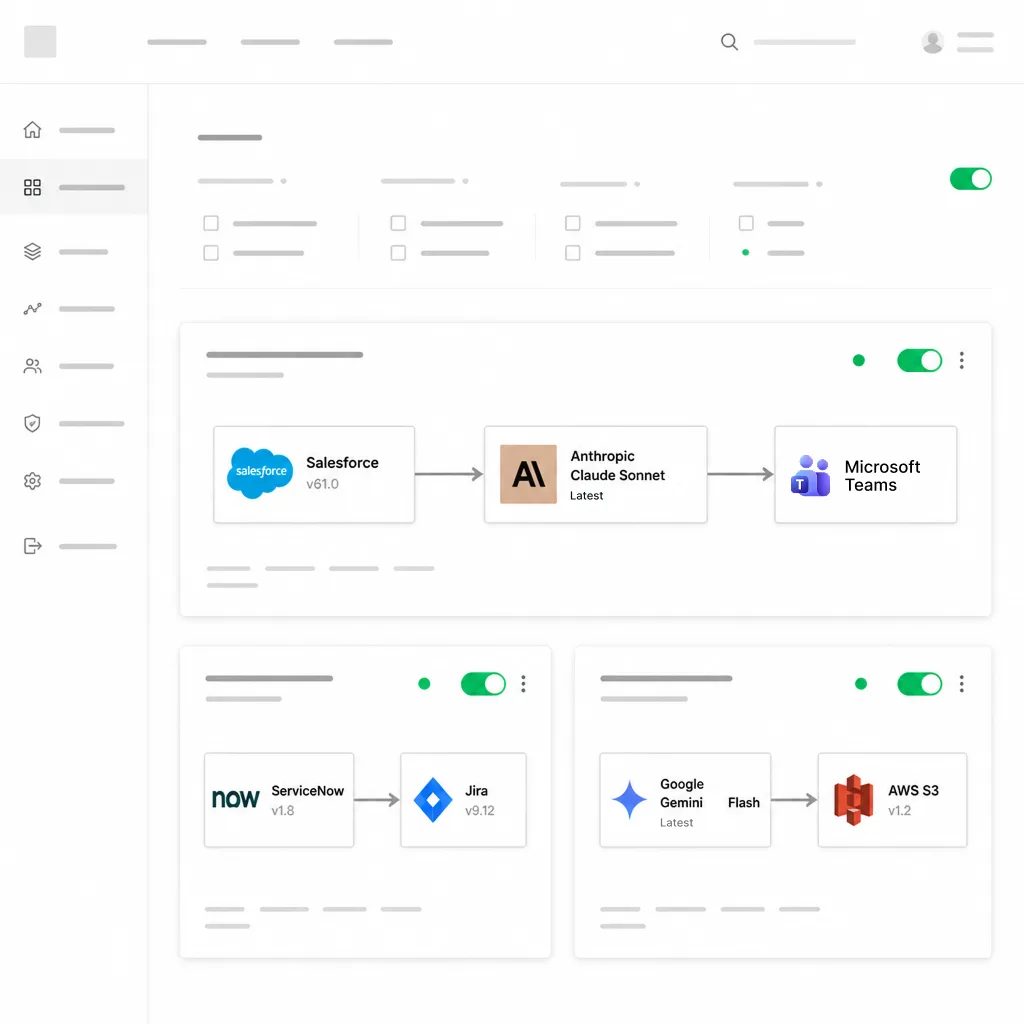
Task: Open the user avatar profile icon
Action: (933, 42)
